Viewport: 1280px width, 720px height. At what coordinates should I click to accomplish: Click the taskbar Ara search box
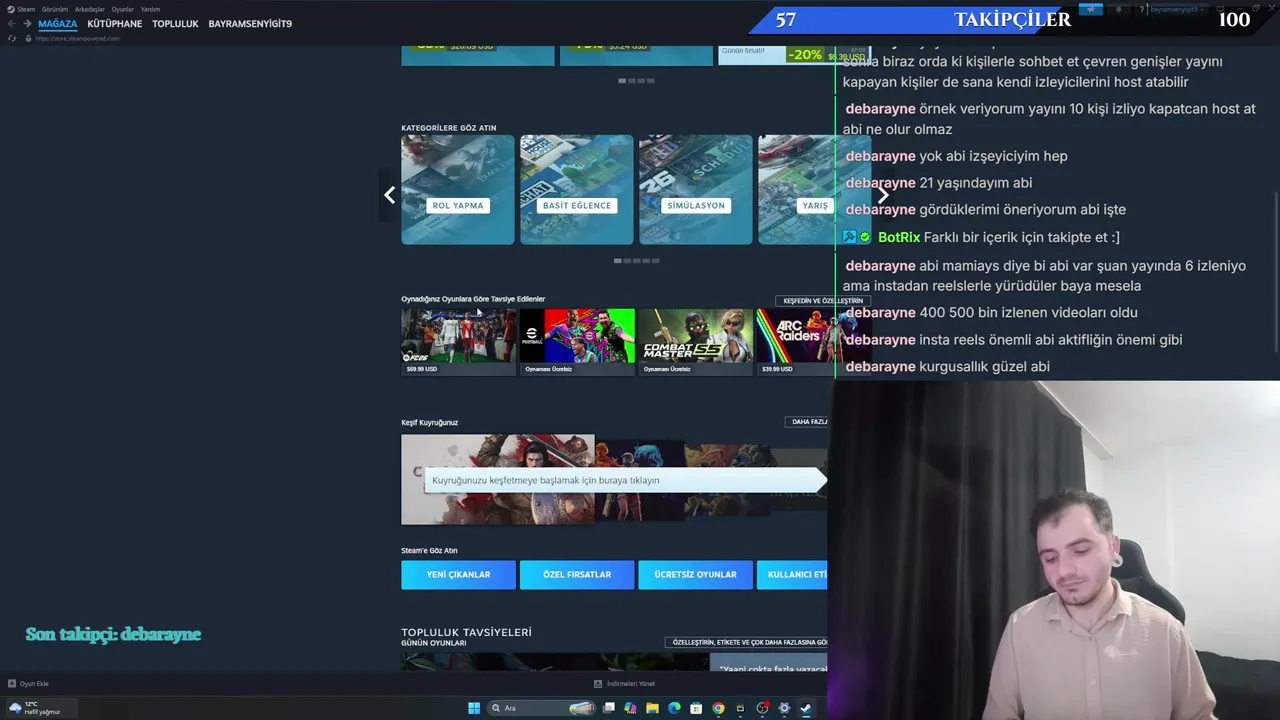(541, 708)
